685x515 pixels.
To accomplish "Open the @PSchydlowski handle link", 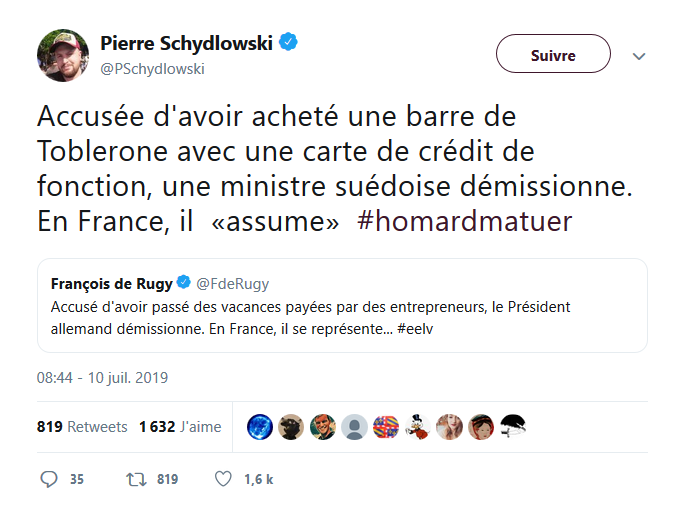I will [152, 68].
